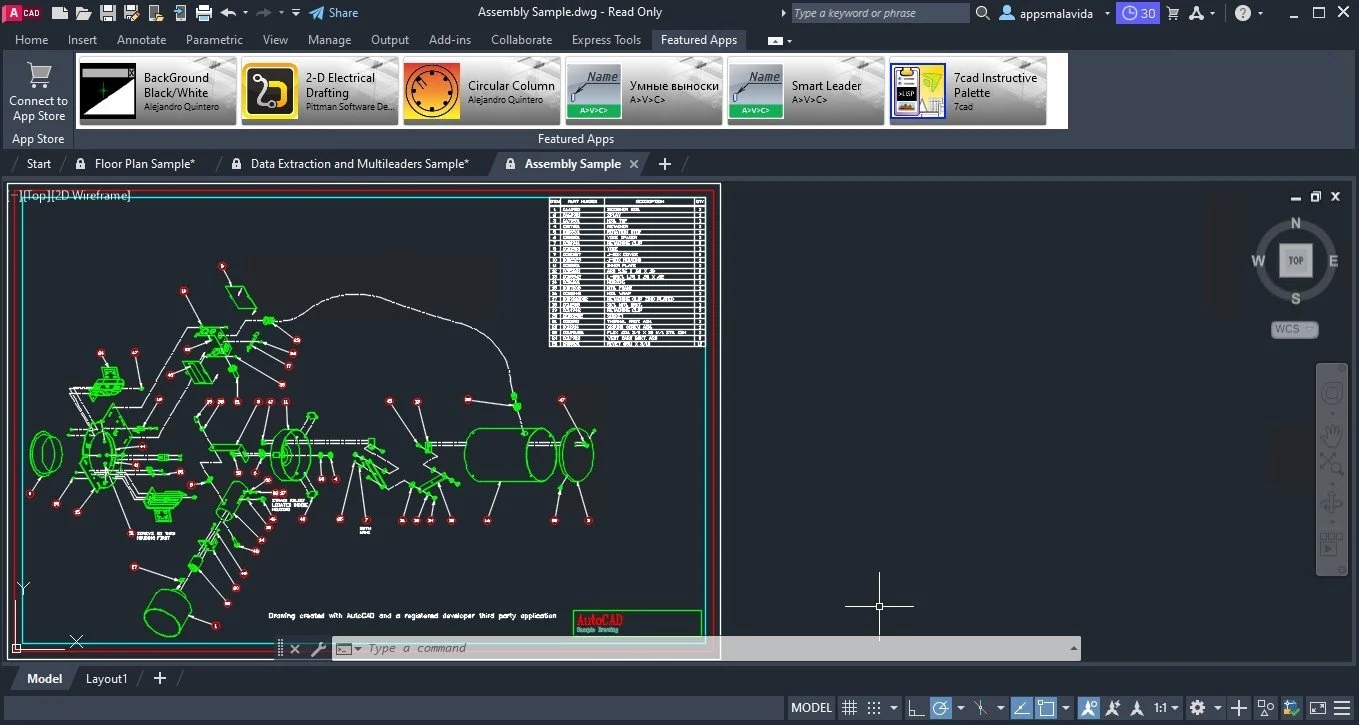Click the TOP face of ViewCube

pos(1296,260)
